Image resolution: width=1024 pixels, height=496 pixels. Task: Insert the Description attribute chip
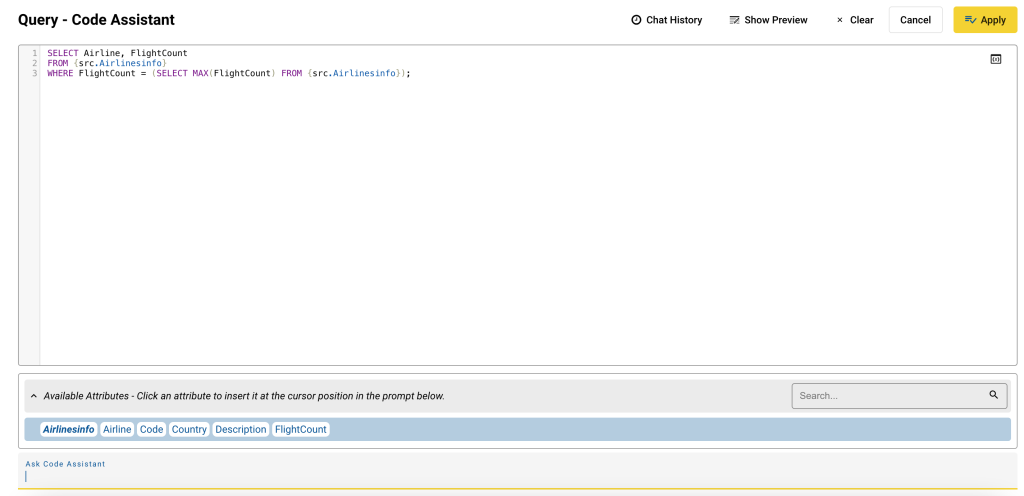[241, 429]
